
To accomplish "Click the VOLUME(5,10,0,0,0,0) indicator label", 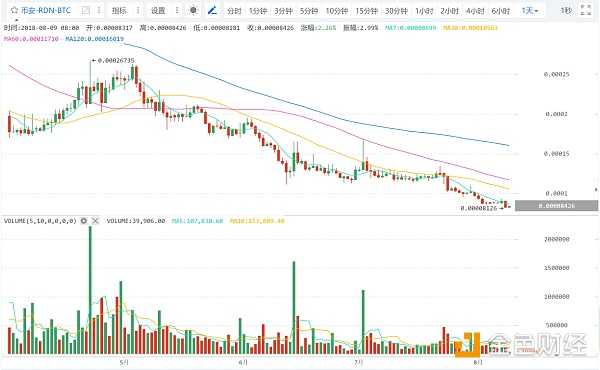I will (x=40, y=221).
